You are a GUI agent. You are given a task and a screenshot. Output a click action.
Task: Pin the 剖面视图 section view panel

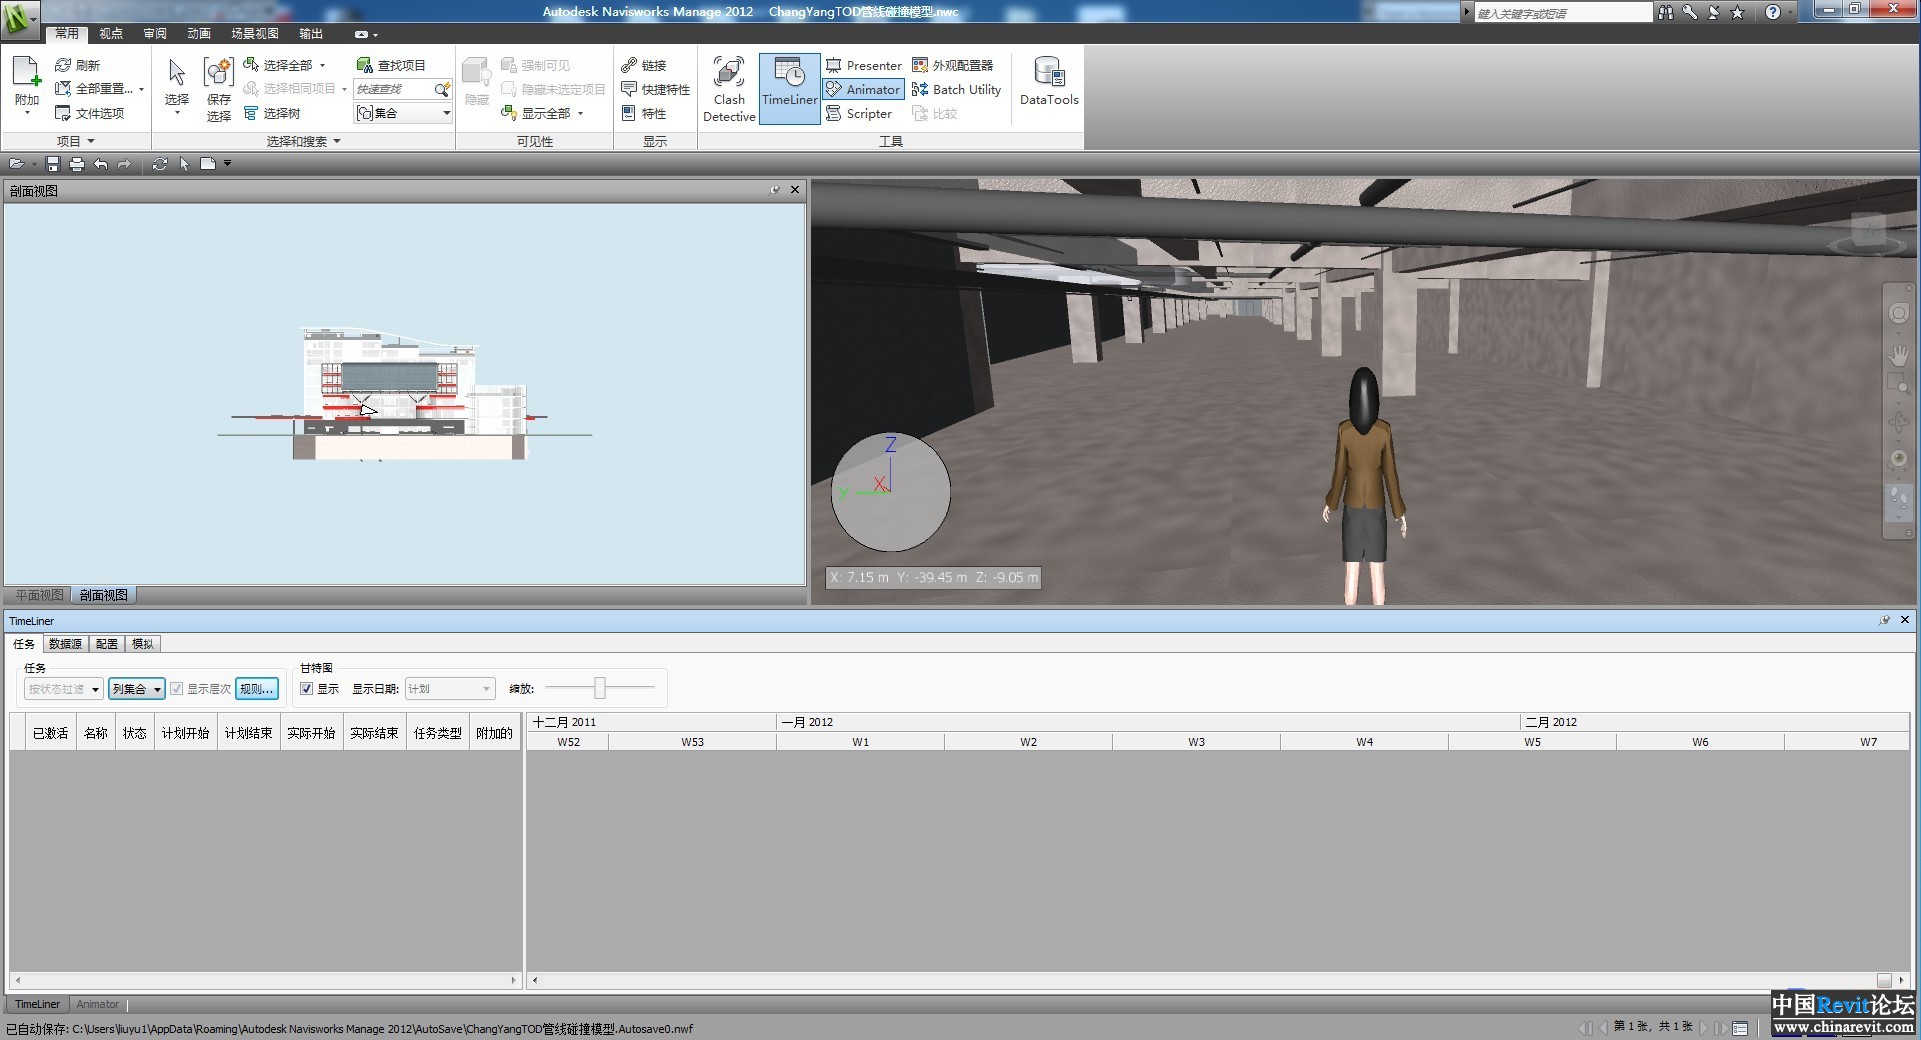(775, 190)
